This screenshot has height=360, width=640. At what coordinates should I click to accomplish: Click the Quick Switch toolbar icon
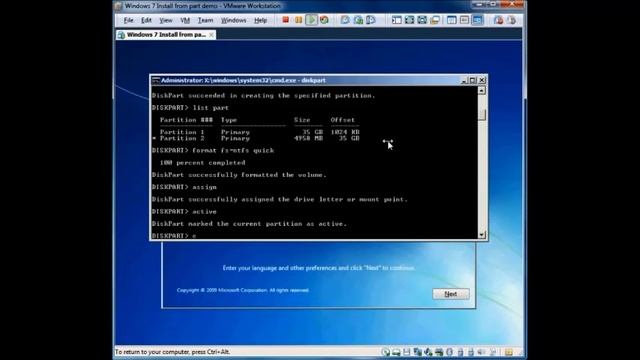click(x=422, y=20)
